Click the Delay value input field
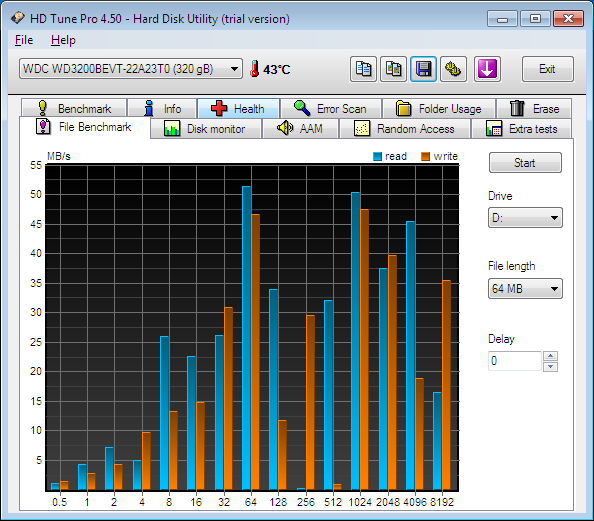 coord(515,361)
